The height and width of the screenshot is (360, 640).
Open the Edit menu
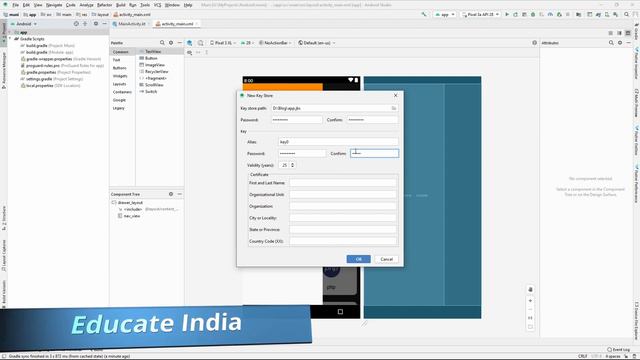tap(26, 5)
